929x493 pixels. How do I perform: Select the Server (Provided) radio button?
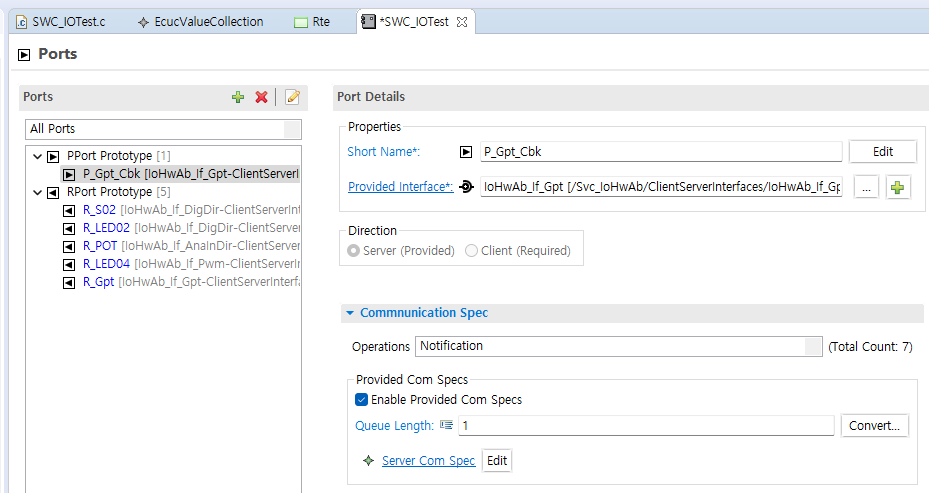click(354, 251)
